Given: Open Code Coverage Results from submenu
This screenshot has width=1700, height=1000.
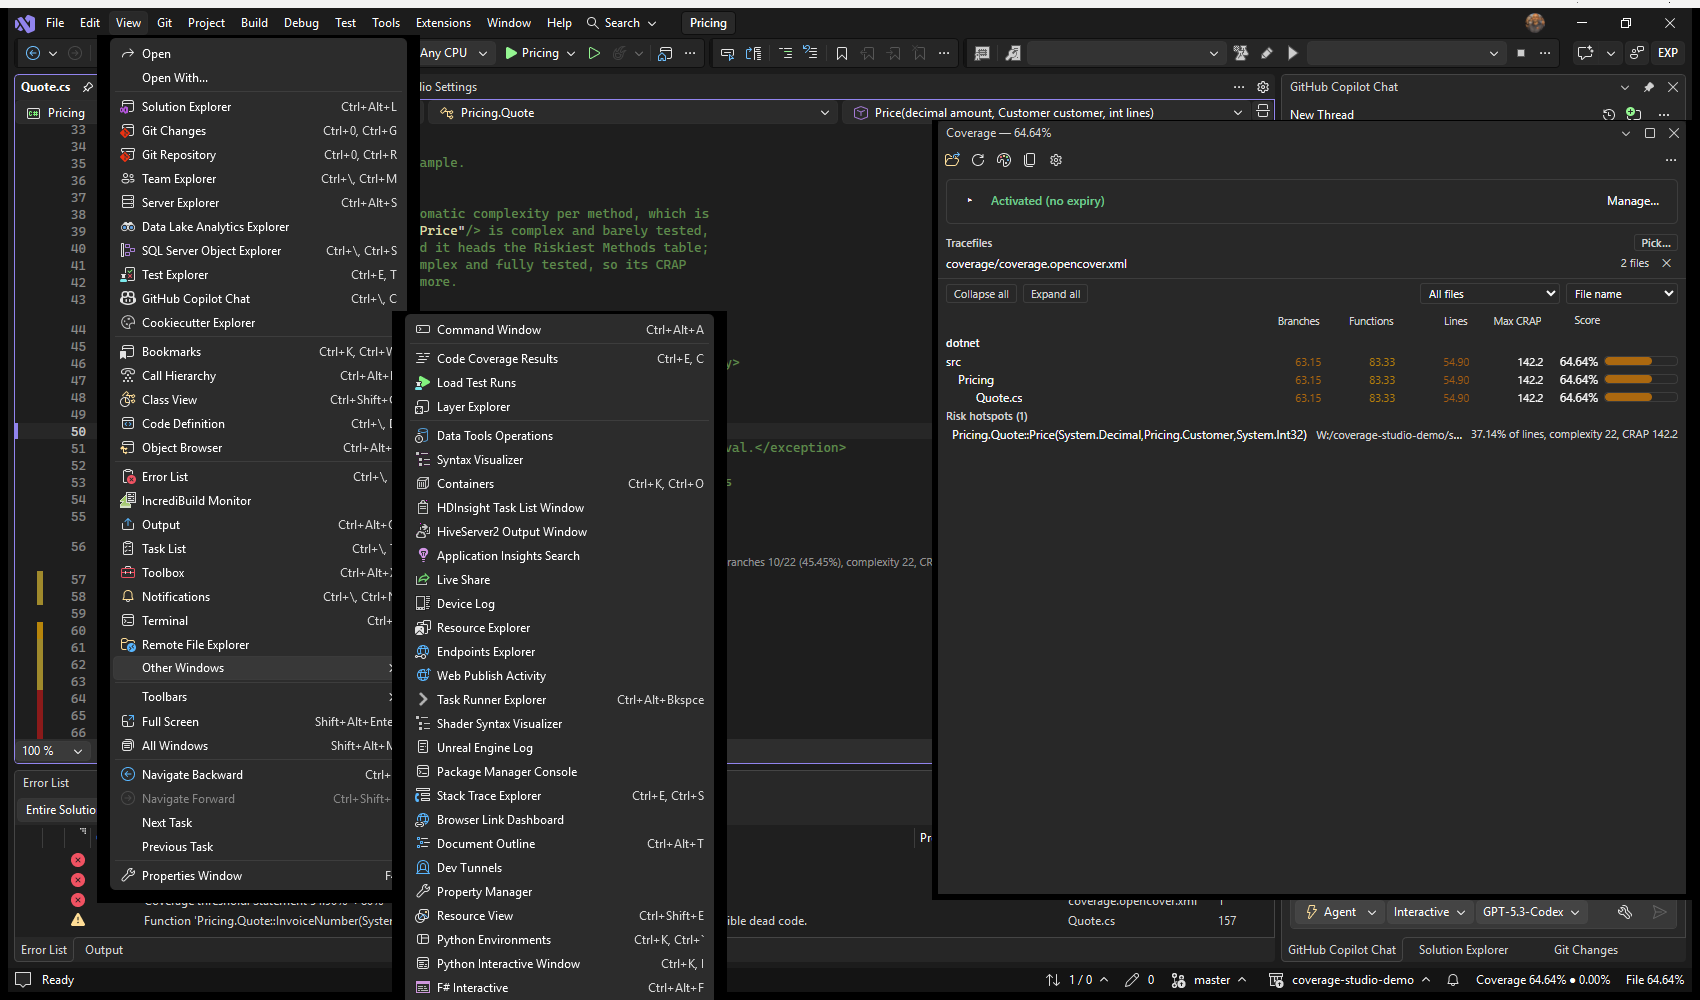Looking at the screenshot, I should click(x=560, y=359).
